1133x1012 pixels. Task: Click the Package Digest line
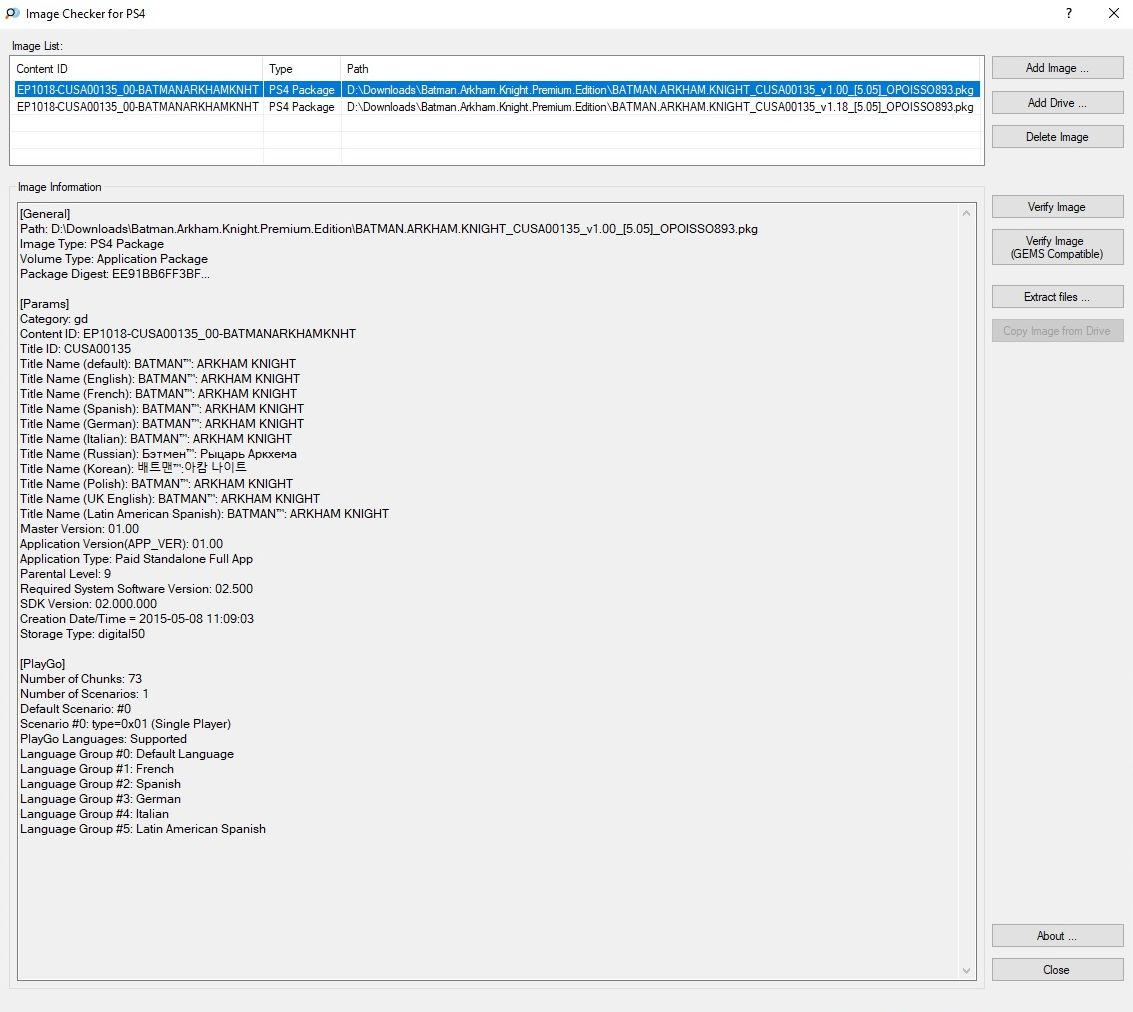tap(115, 274)
